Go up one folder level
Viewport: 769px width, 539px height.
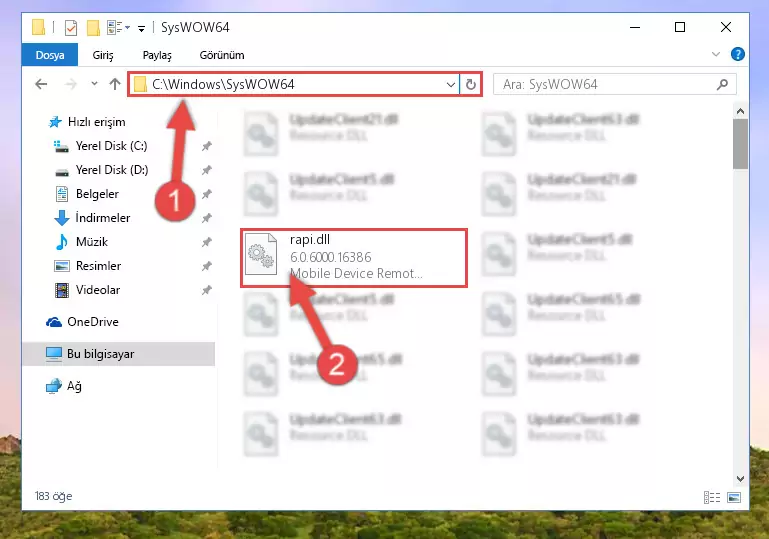(115, 84)
